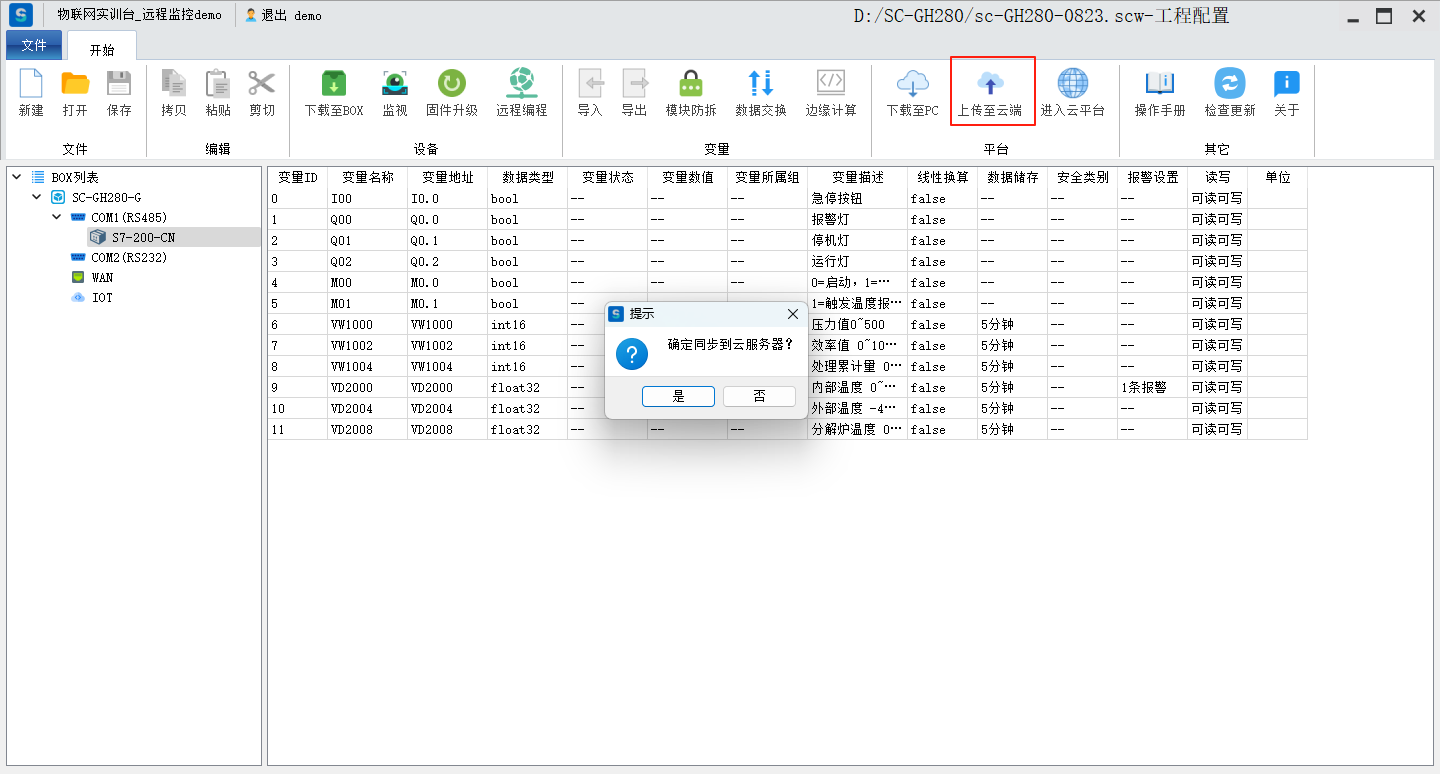
Task: Open 模块防拆 lock settings
Action: [x=691, y=85]
